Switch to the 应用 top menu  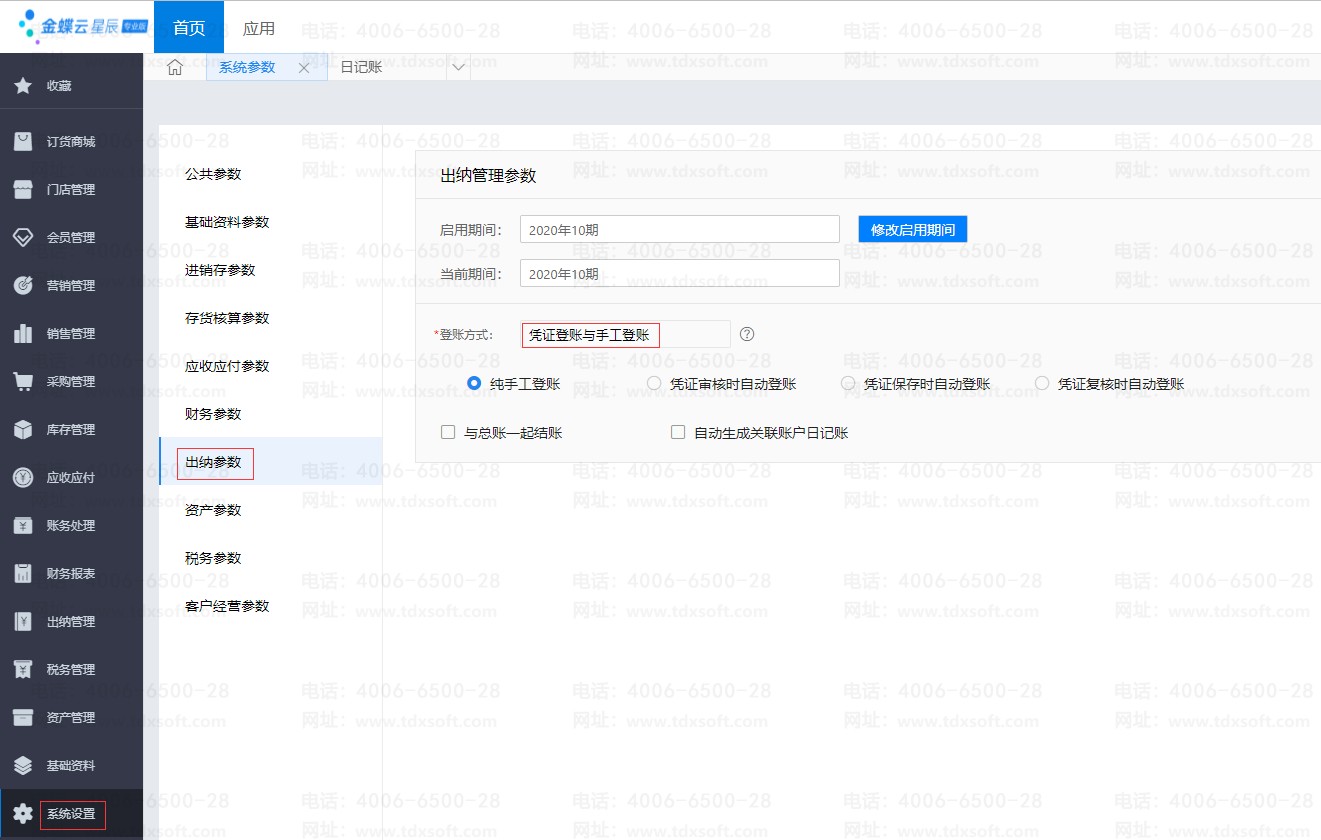(x=259, y=28)
